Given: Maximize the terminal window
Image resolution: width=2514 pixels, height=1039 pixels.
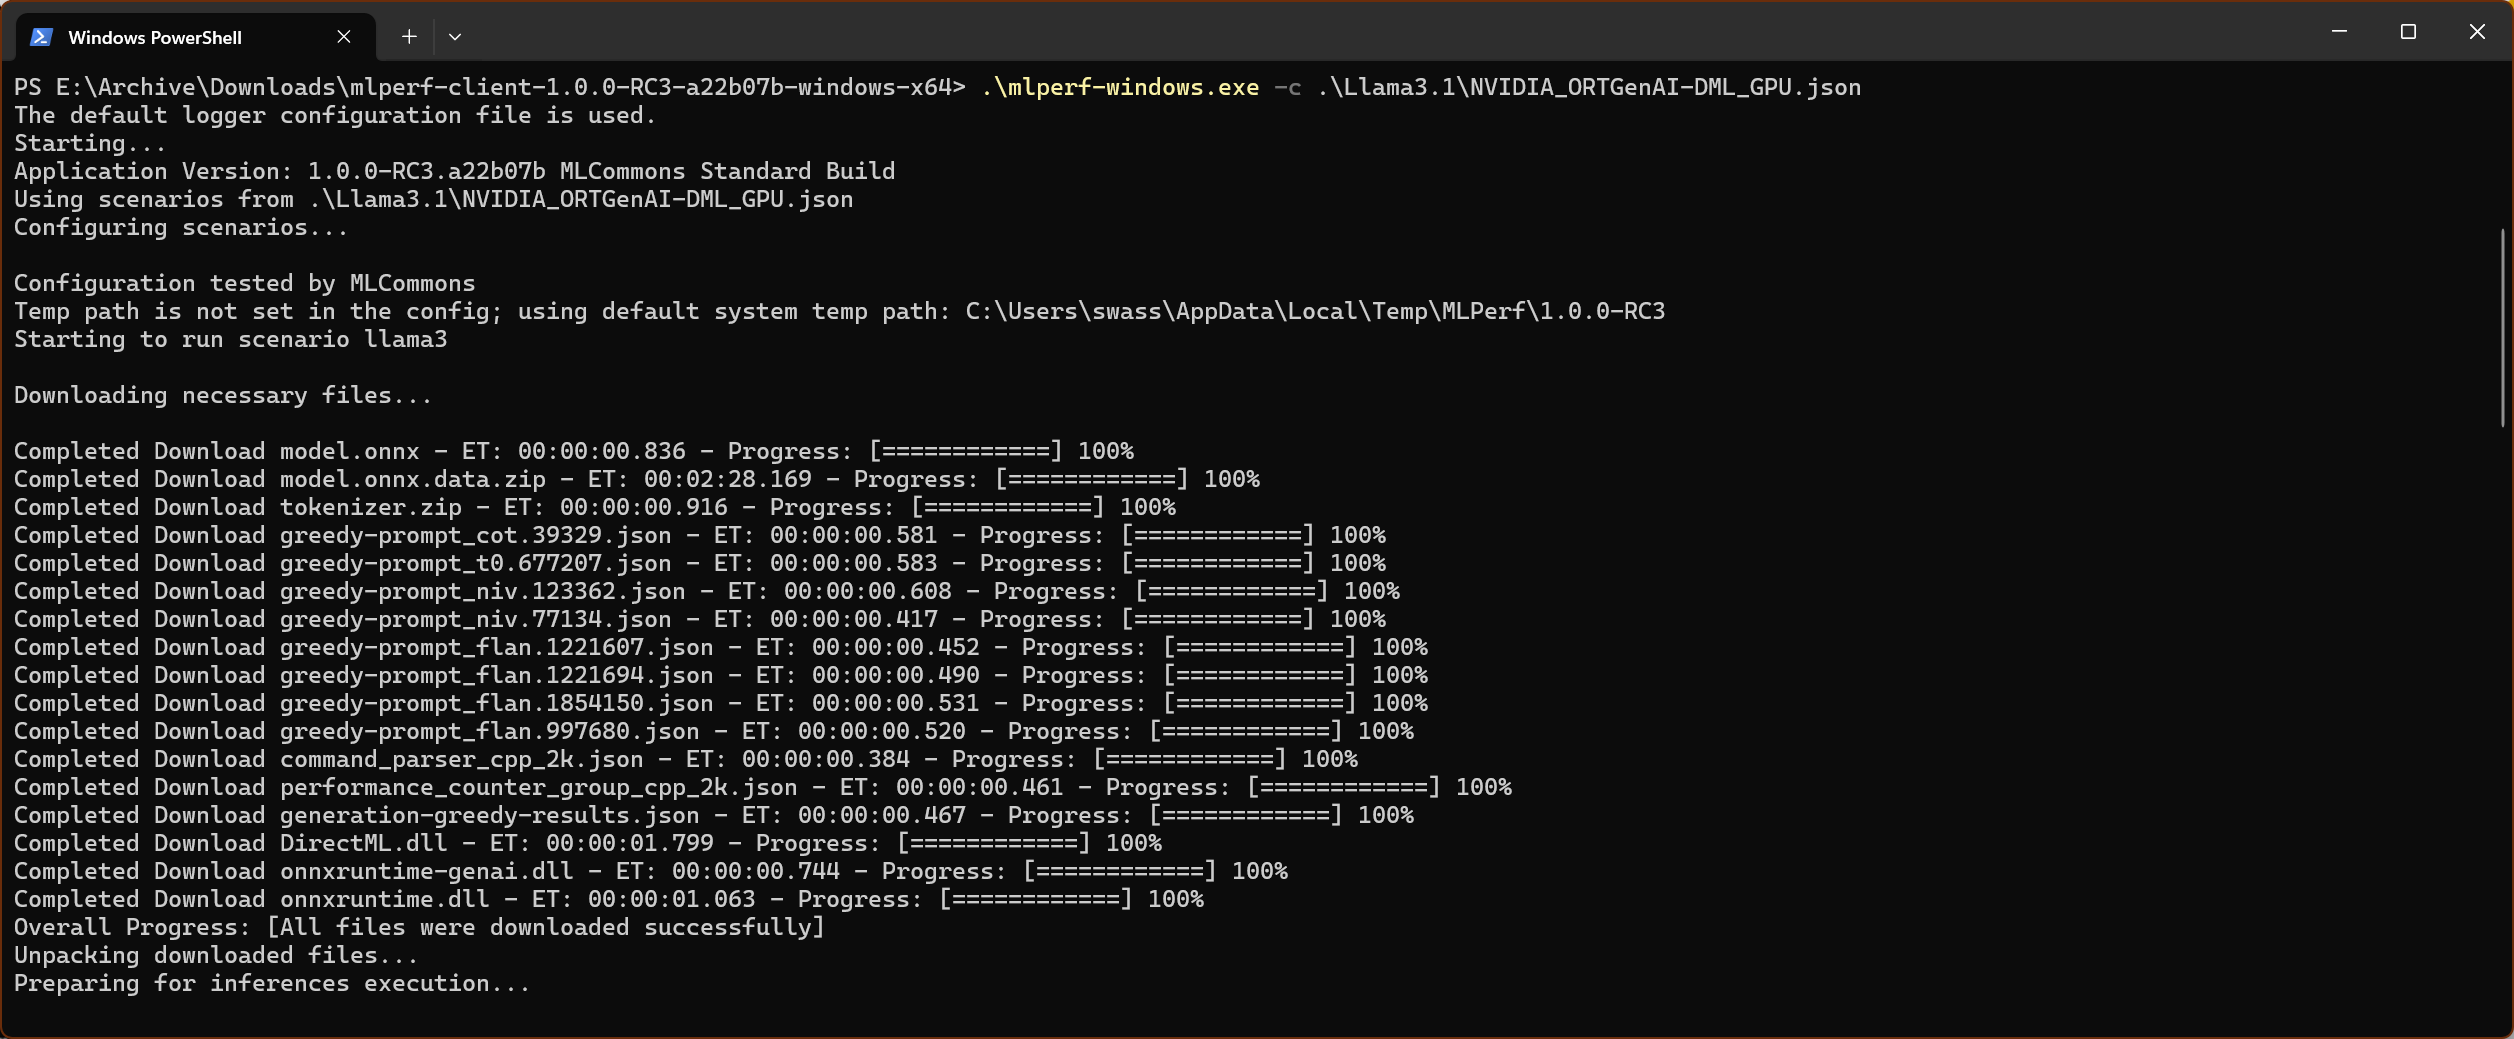Looking at the screenshot, I should pyautogui.click(x=2408, y=32).
